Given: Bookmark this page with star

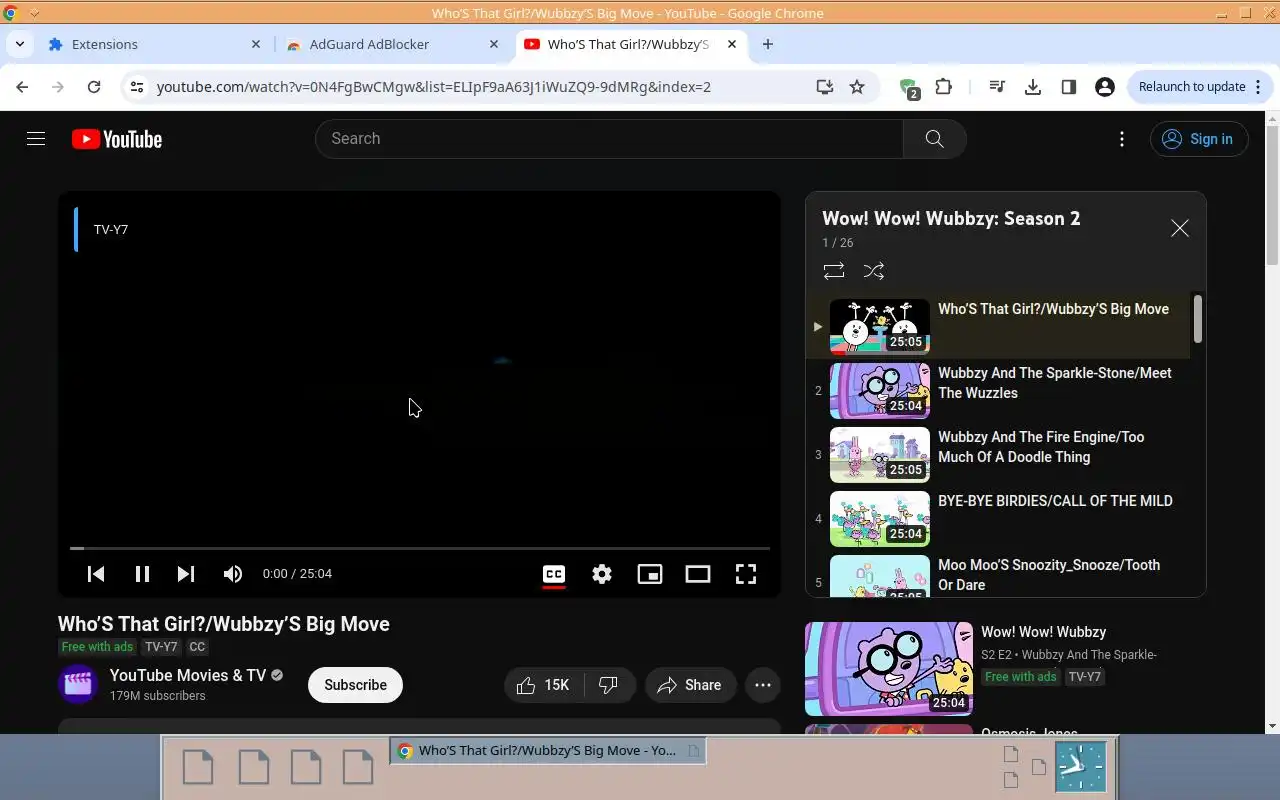Looking at the screenshot, I should tap(857, 87).
